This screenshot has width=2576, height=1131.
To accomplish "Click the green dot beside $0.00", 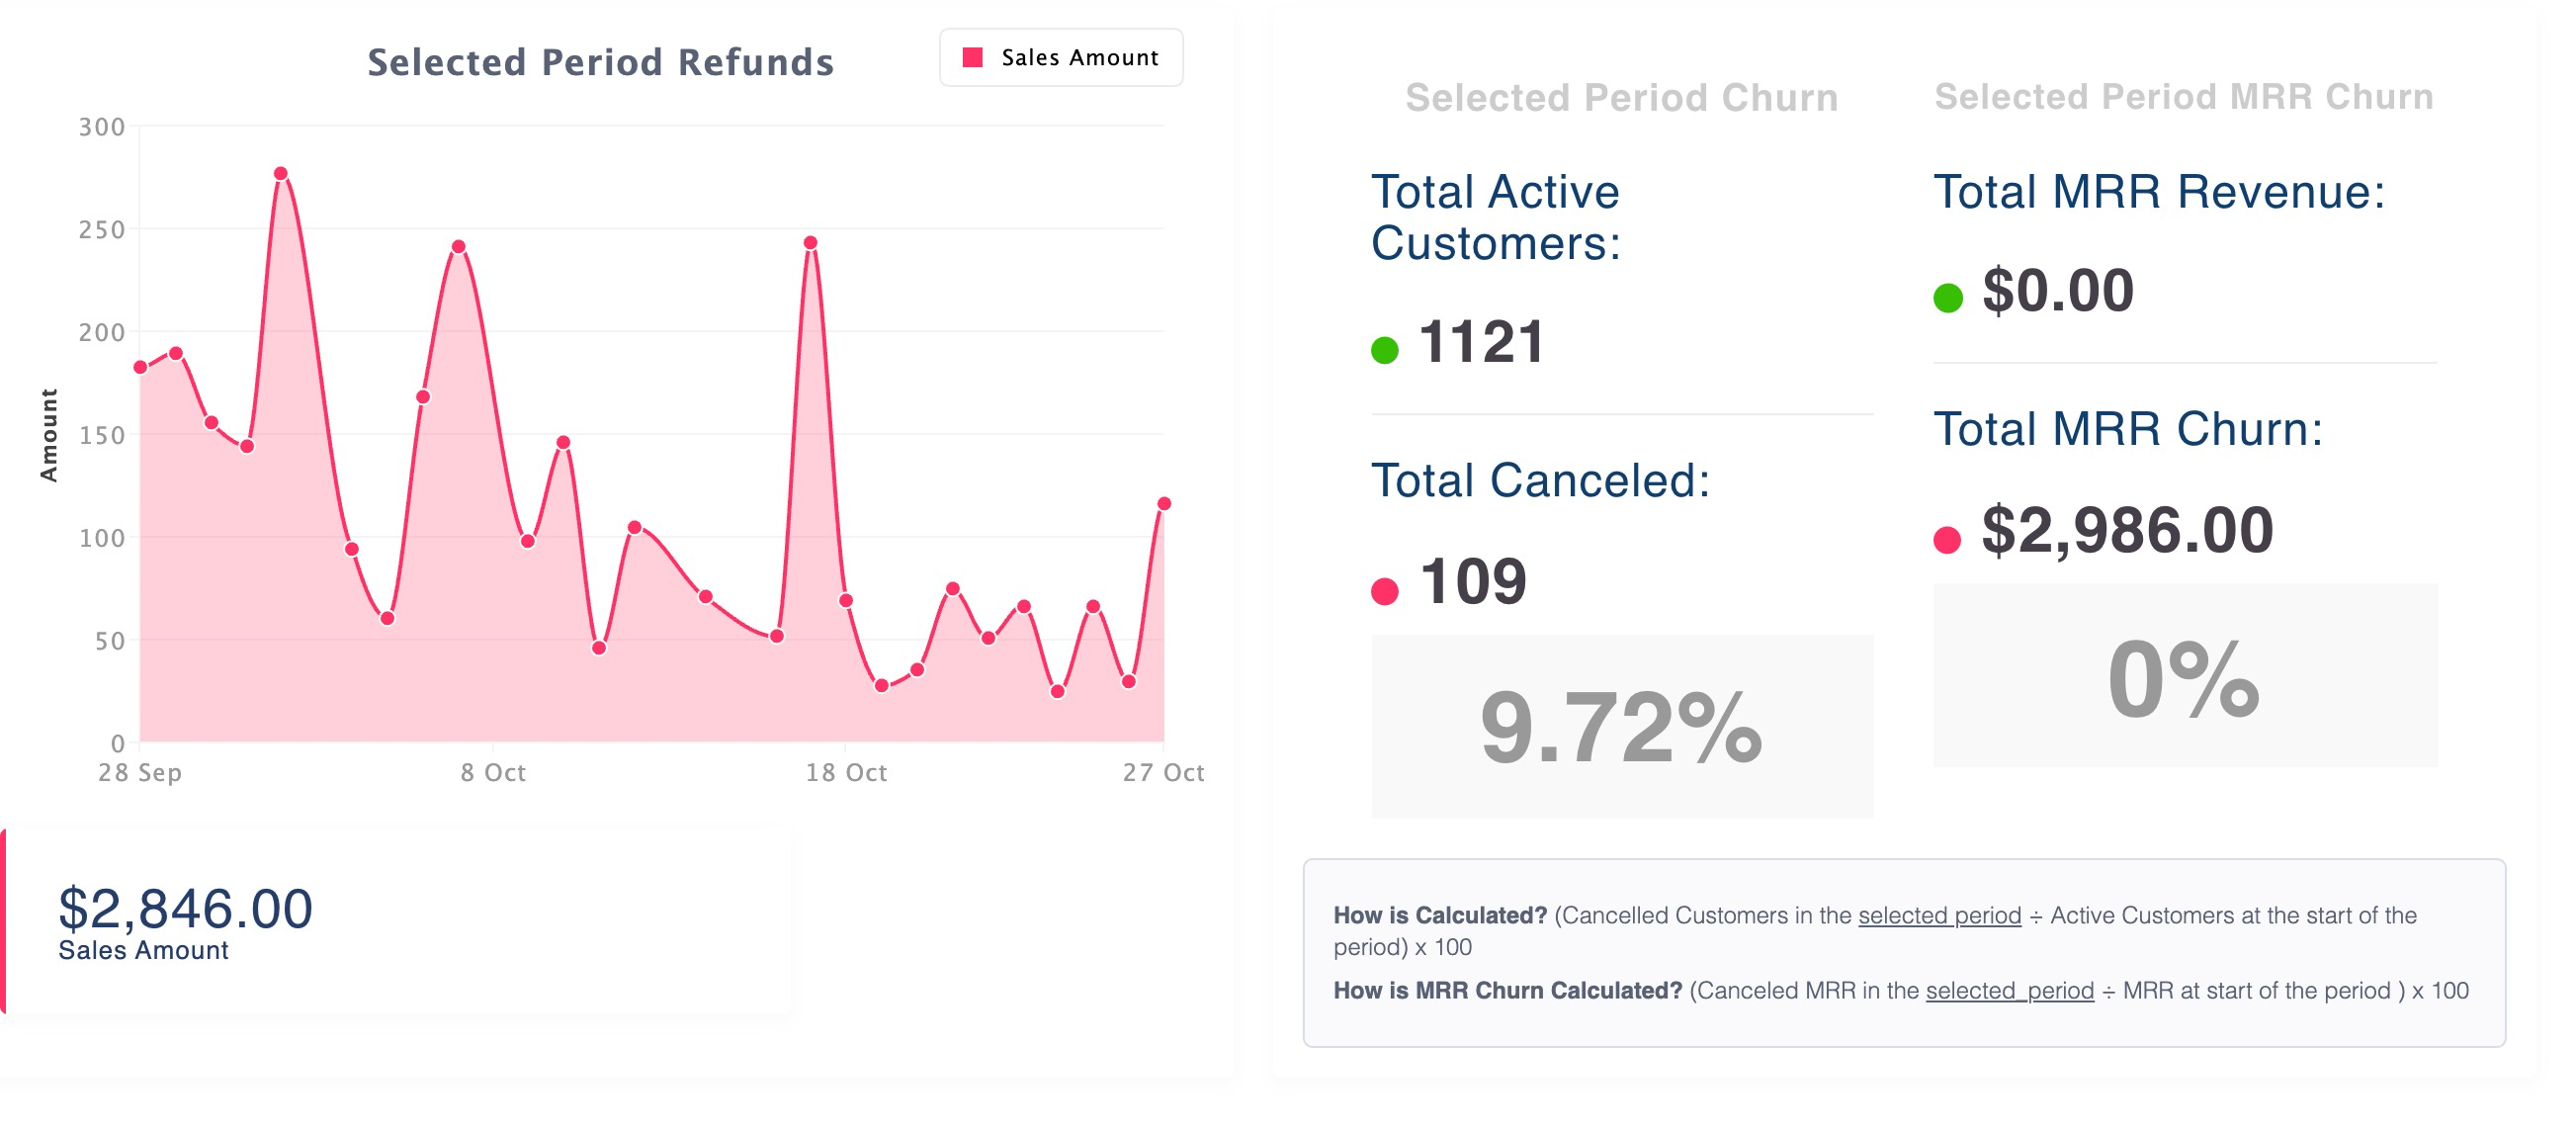I will coord(1948,298).
